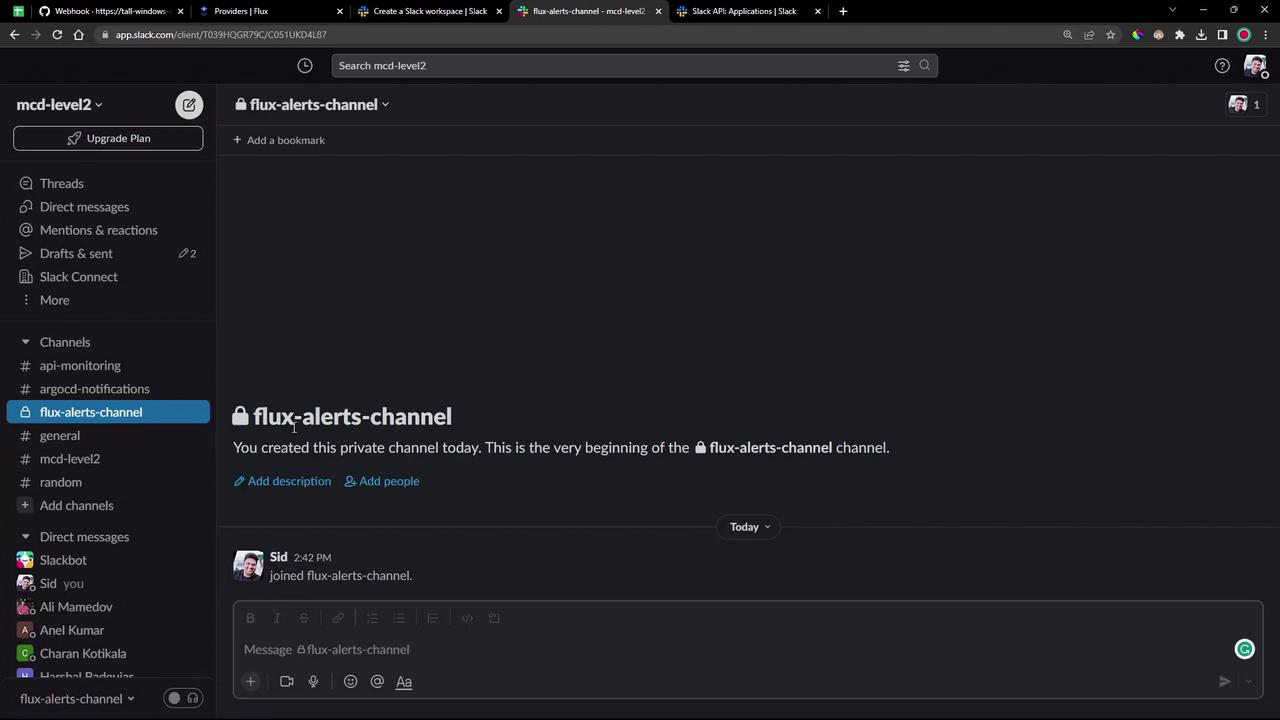
Task: Apply italic formatting in message composer
Action: coord(277,618)
